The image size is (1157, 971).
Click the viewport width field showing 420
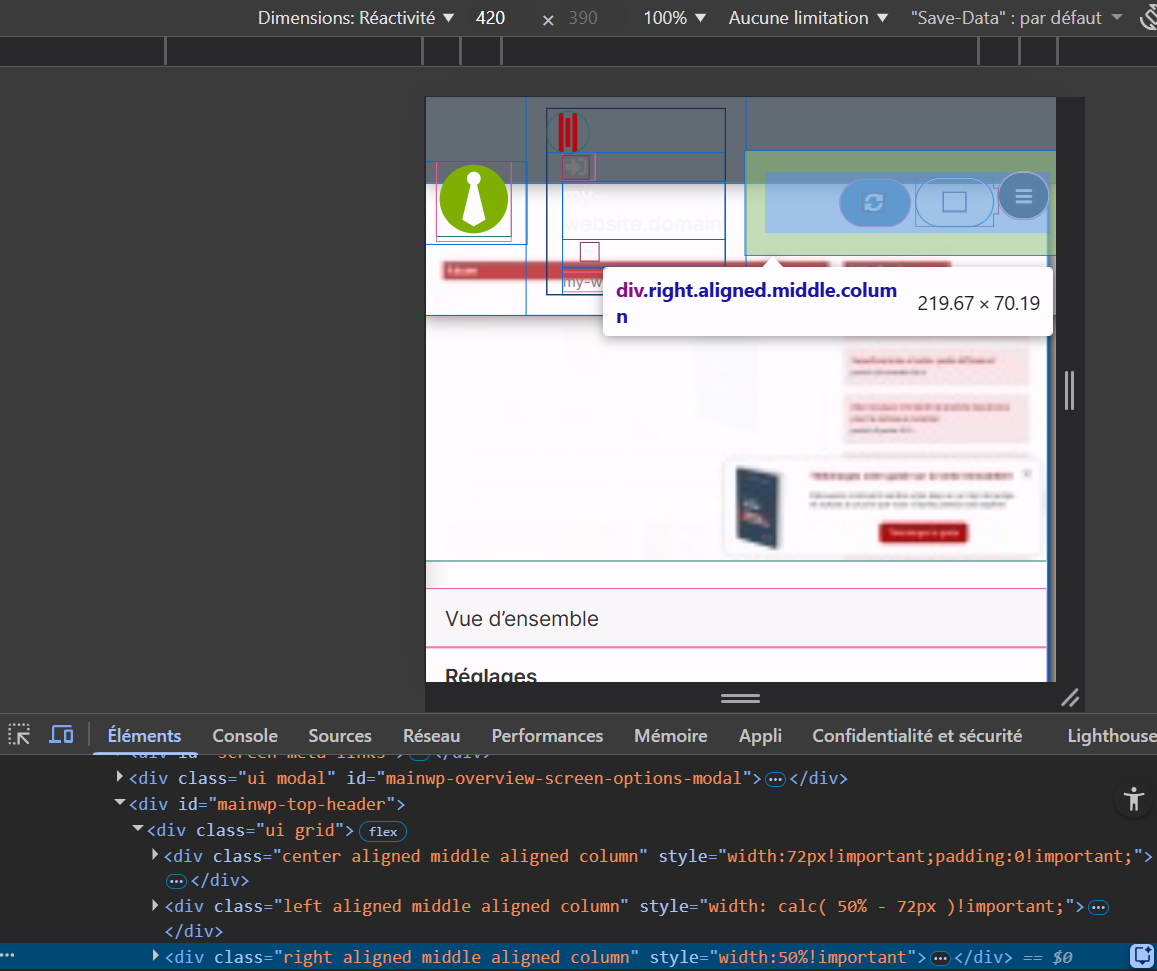(x=490, y=18)
